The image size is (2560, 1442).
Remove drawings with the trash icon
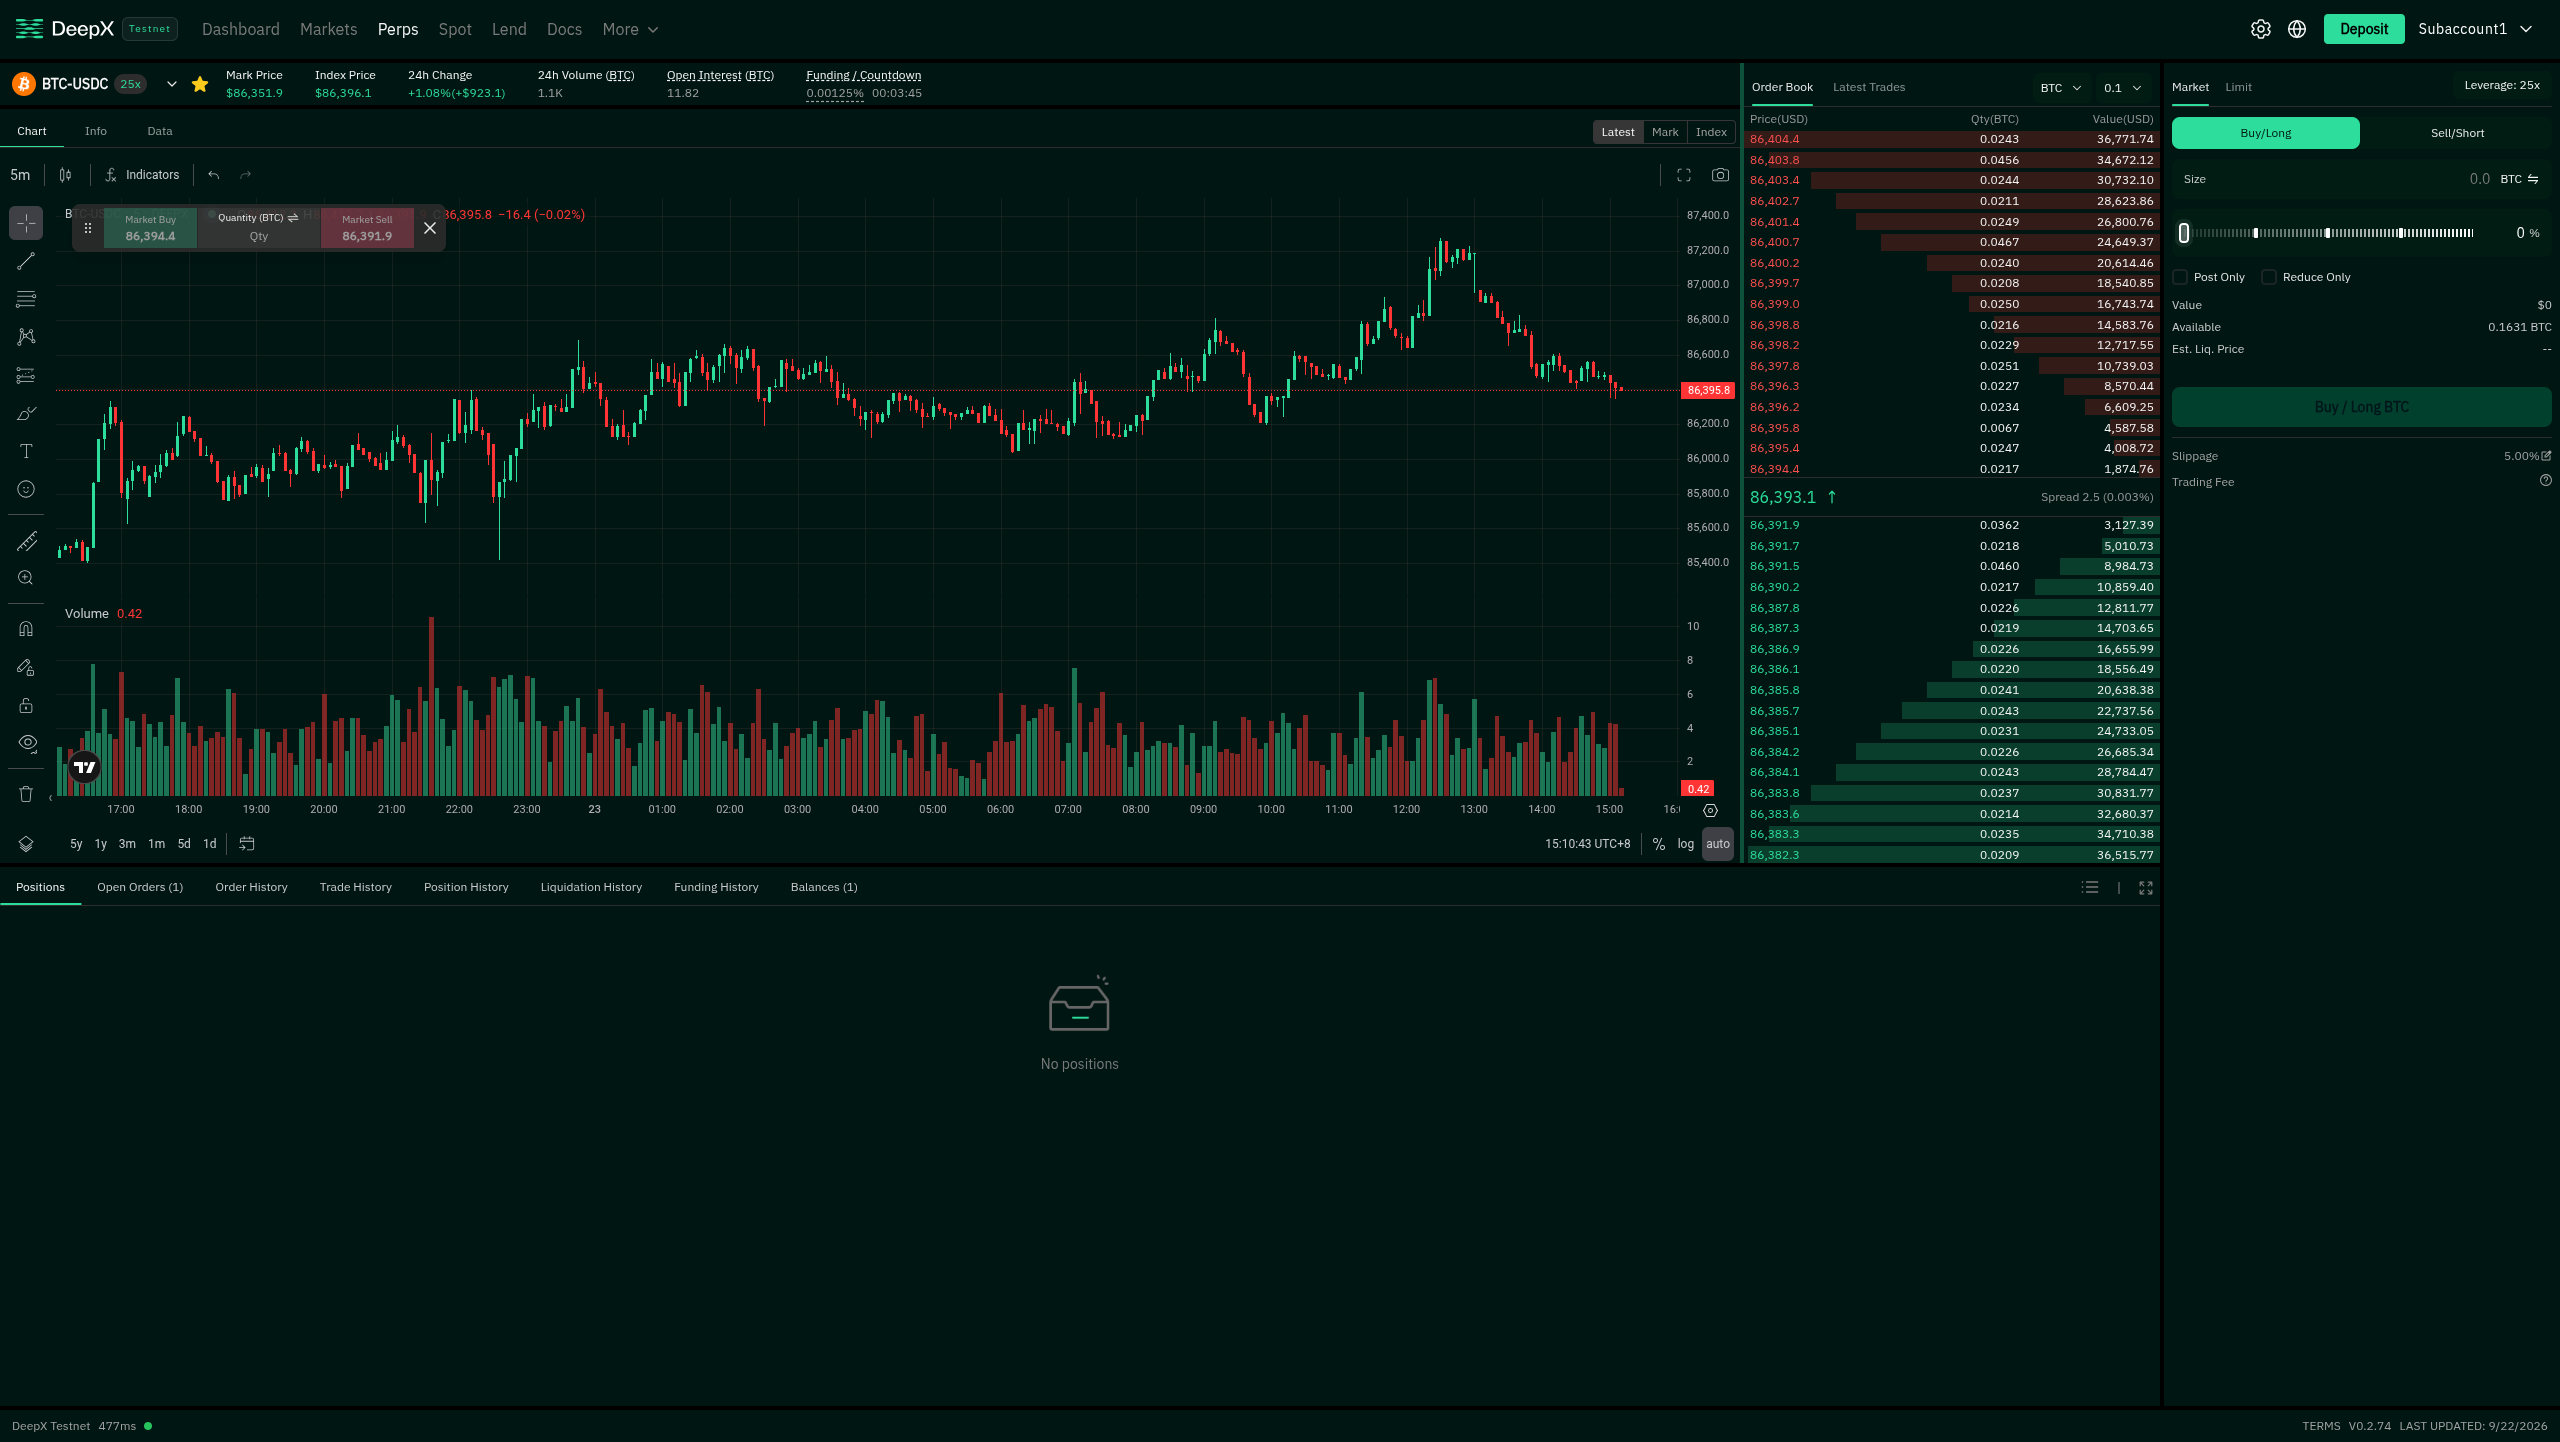[26, 794]
